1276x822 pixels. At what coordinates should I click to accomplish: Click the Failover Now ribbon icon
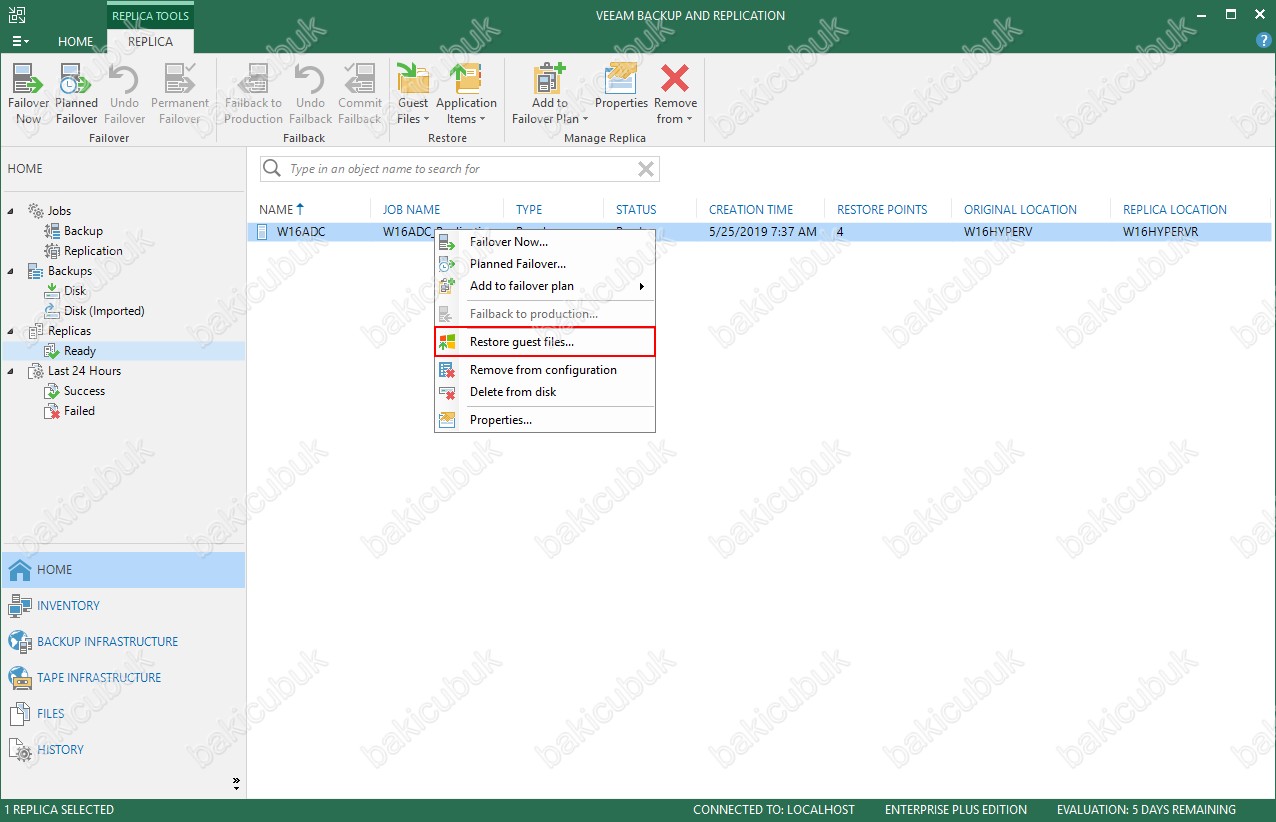(x=29, y=94)
